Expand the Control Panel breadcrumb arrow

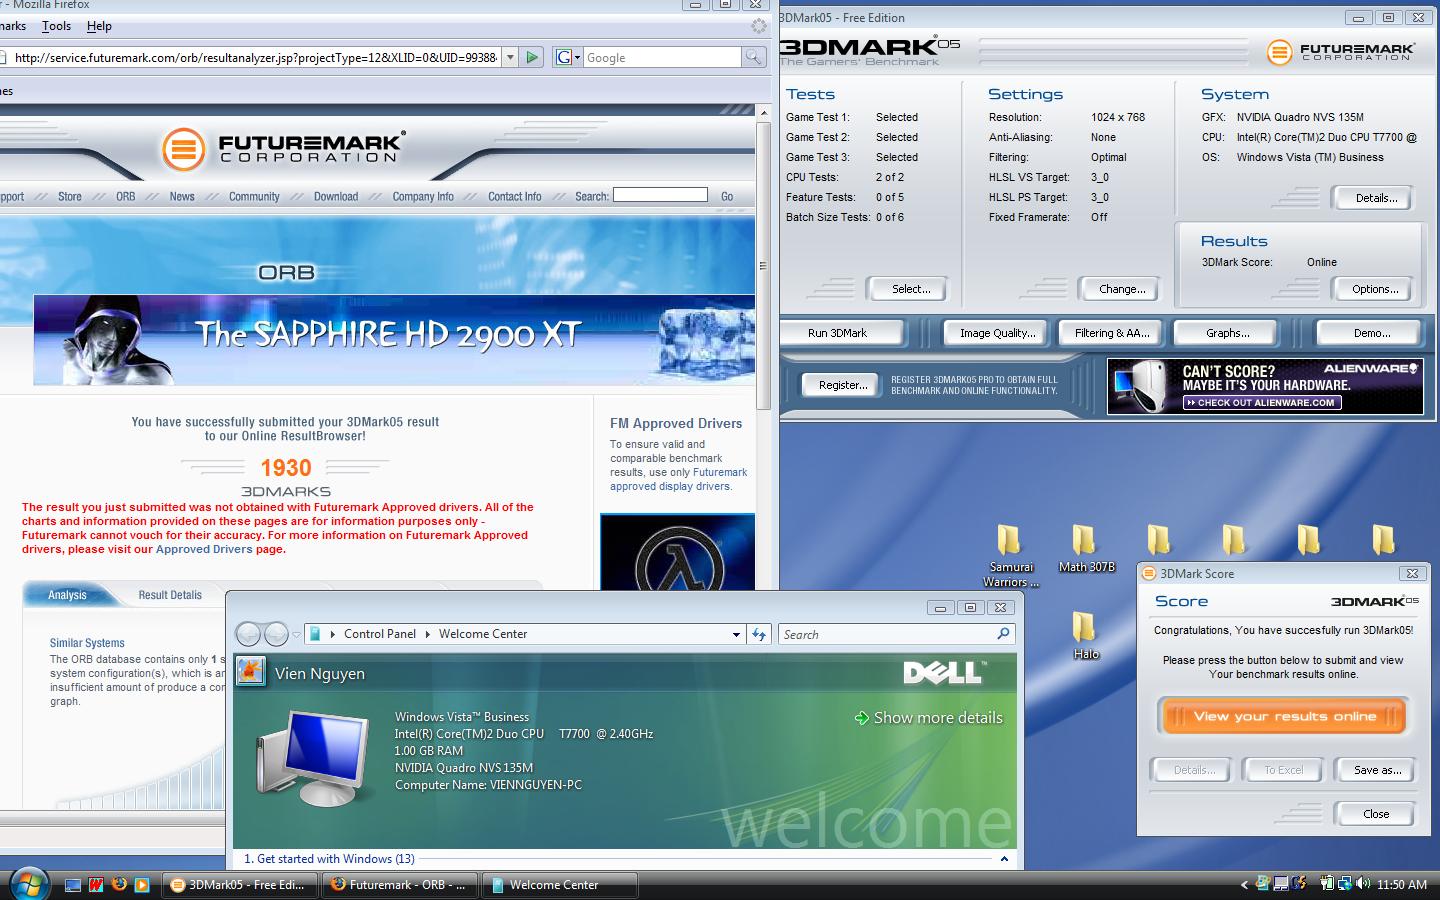pyautogui.click(x=426, y=634)
